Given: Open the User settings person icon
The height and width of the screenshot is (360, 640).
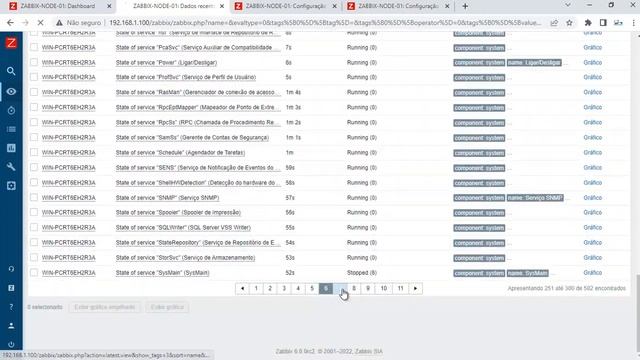Looking at the screenshot, I should pos(11,326).
